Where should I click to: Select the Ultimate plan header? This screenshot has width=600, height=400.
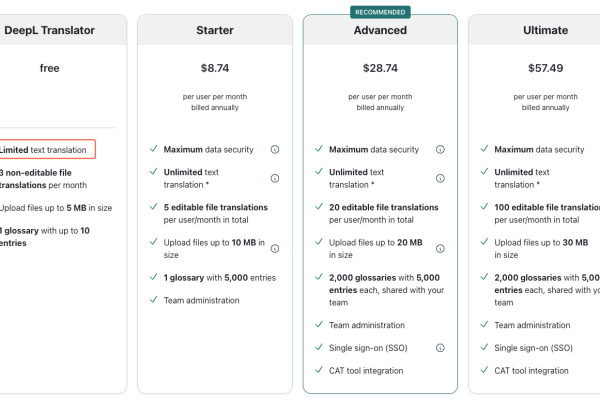(545, 30)
